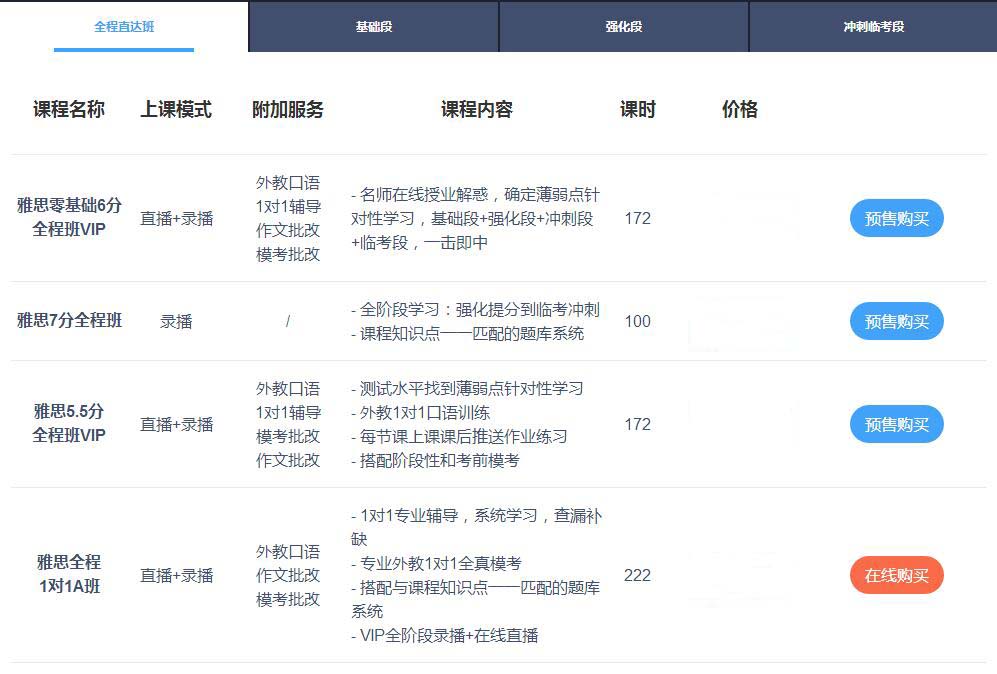This screenshot has width=997, height=674.
Task: Click the 上课模式 column header
Action: click(x=176, y=110)
